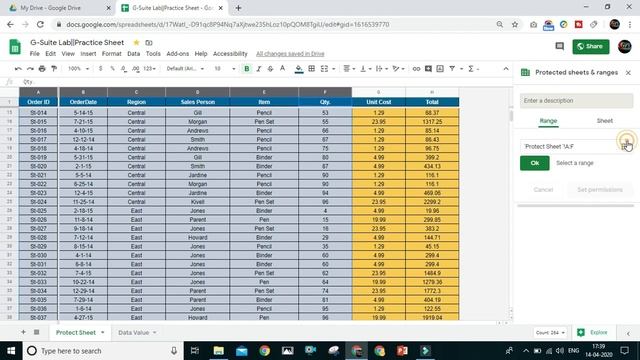This screenshot has height=360, width=640.
Task: Open the more formats 123 dropdown
Action: (150, 69)
